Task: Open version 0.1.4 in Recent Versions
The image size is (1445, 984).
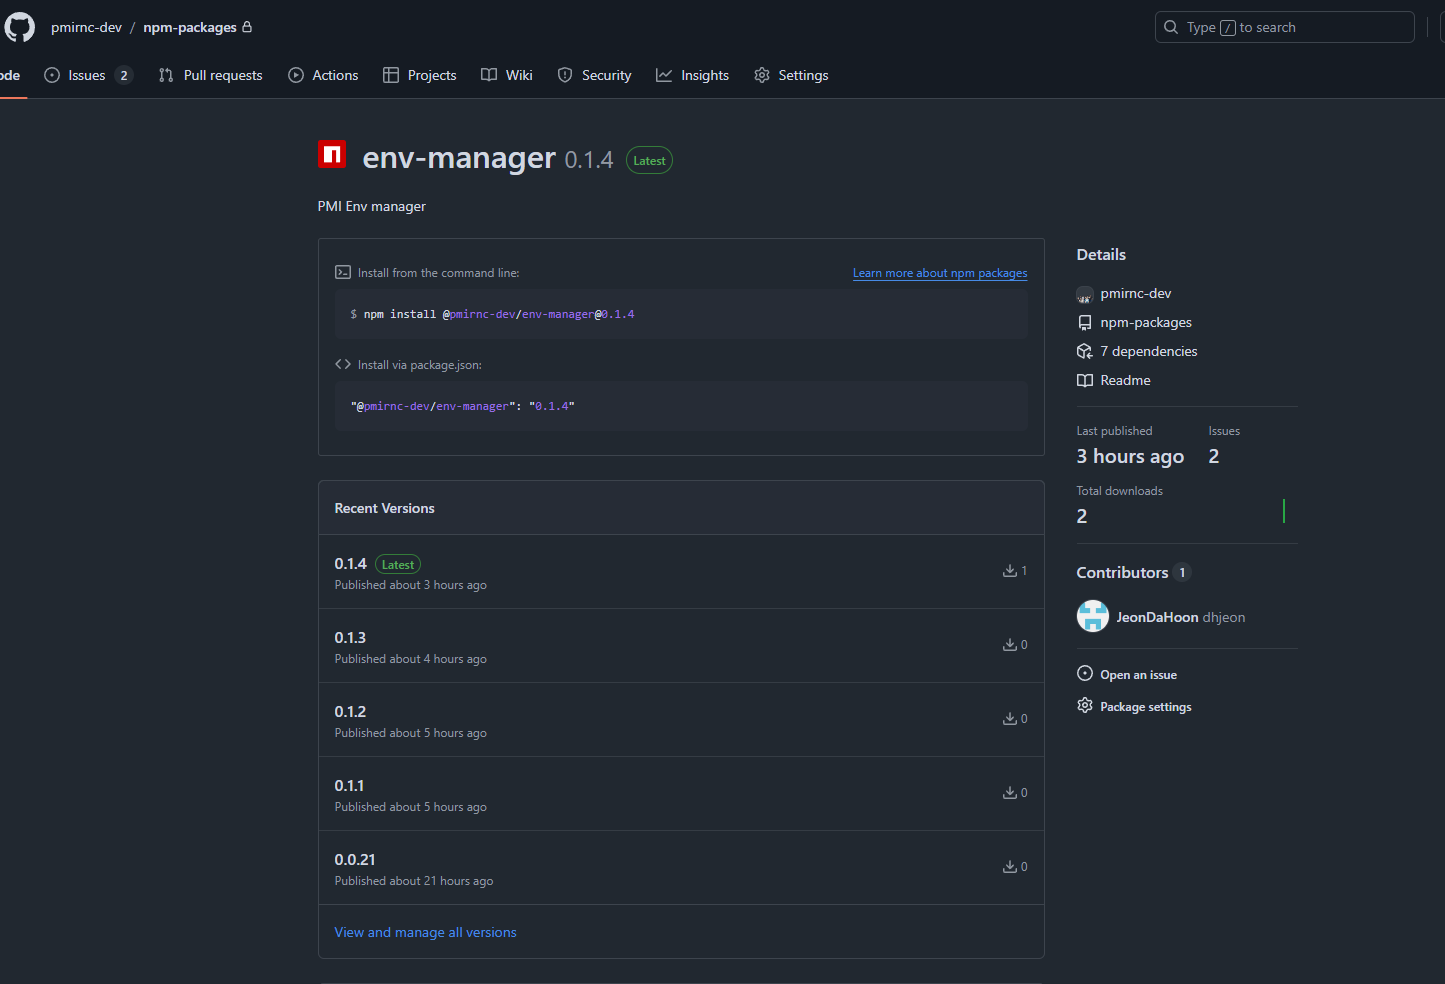Action: click(350, 564)
